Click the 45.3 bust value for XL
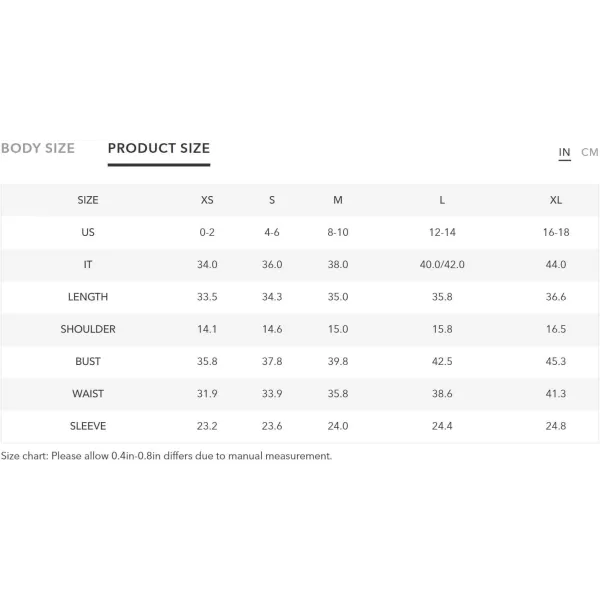This screenshot has width=600, height=600. (556, 362)
